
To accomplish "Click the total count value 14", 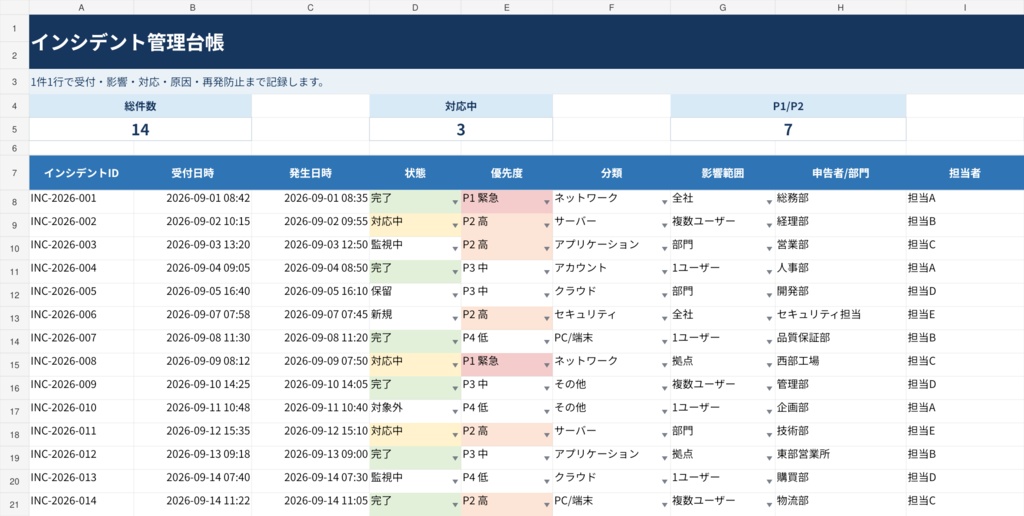I will [140, 129].
